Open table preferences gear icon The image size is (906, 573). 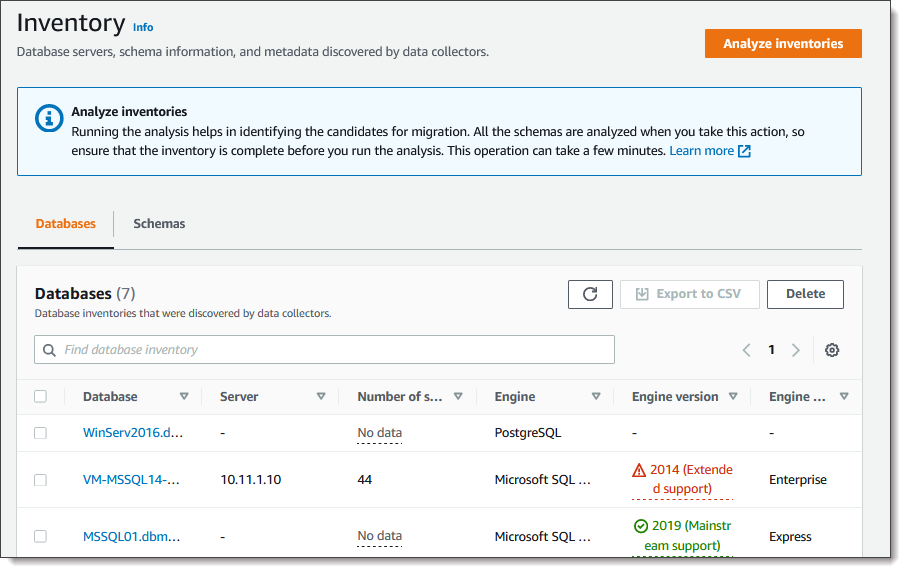point(832,350)
